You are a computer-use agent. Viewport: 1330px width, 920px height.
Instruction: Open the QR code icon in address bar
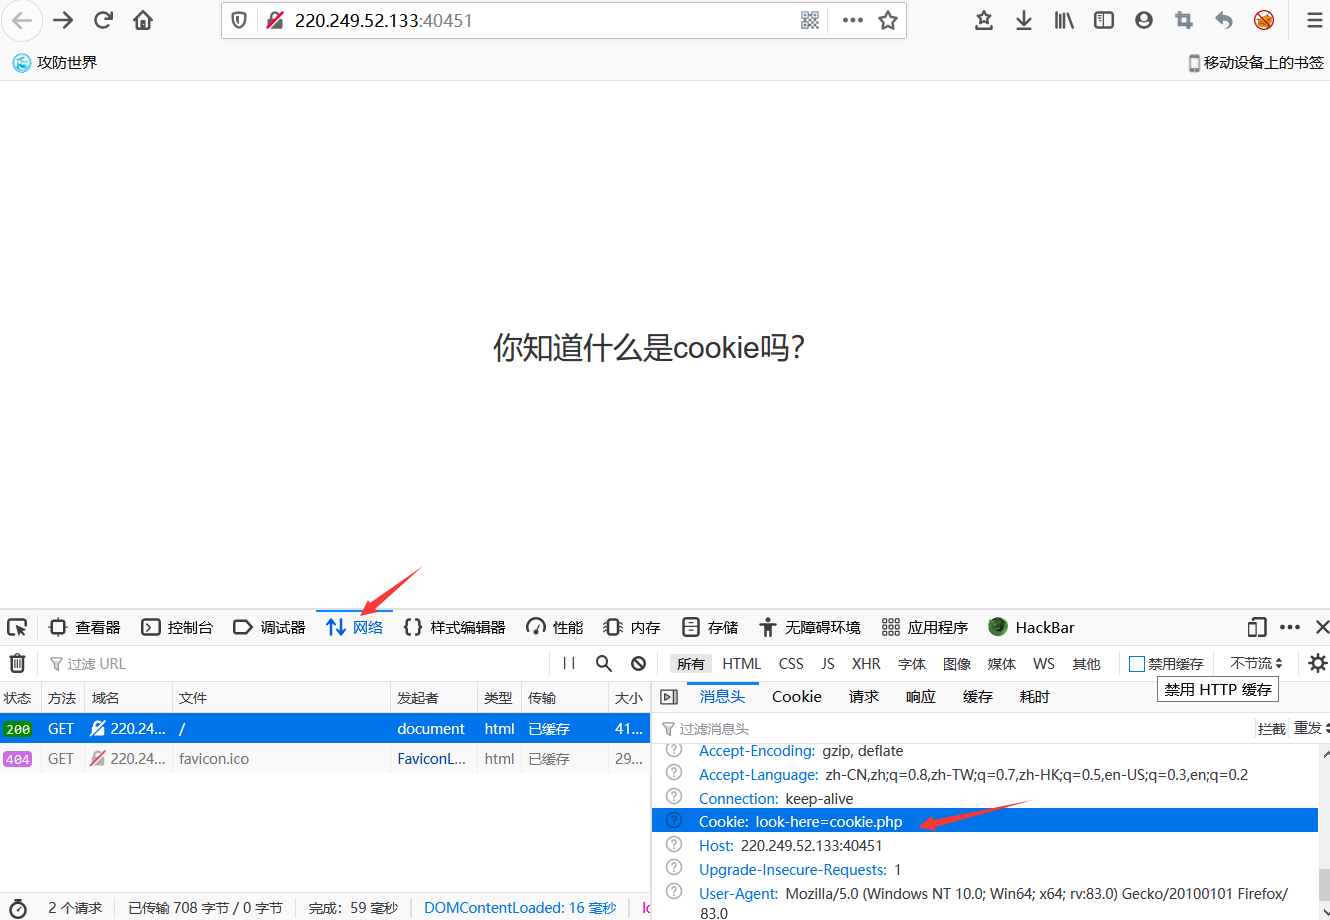click(810, 20)
